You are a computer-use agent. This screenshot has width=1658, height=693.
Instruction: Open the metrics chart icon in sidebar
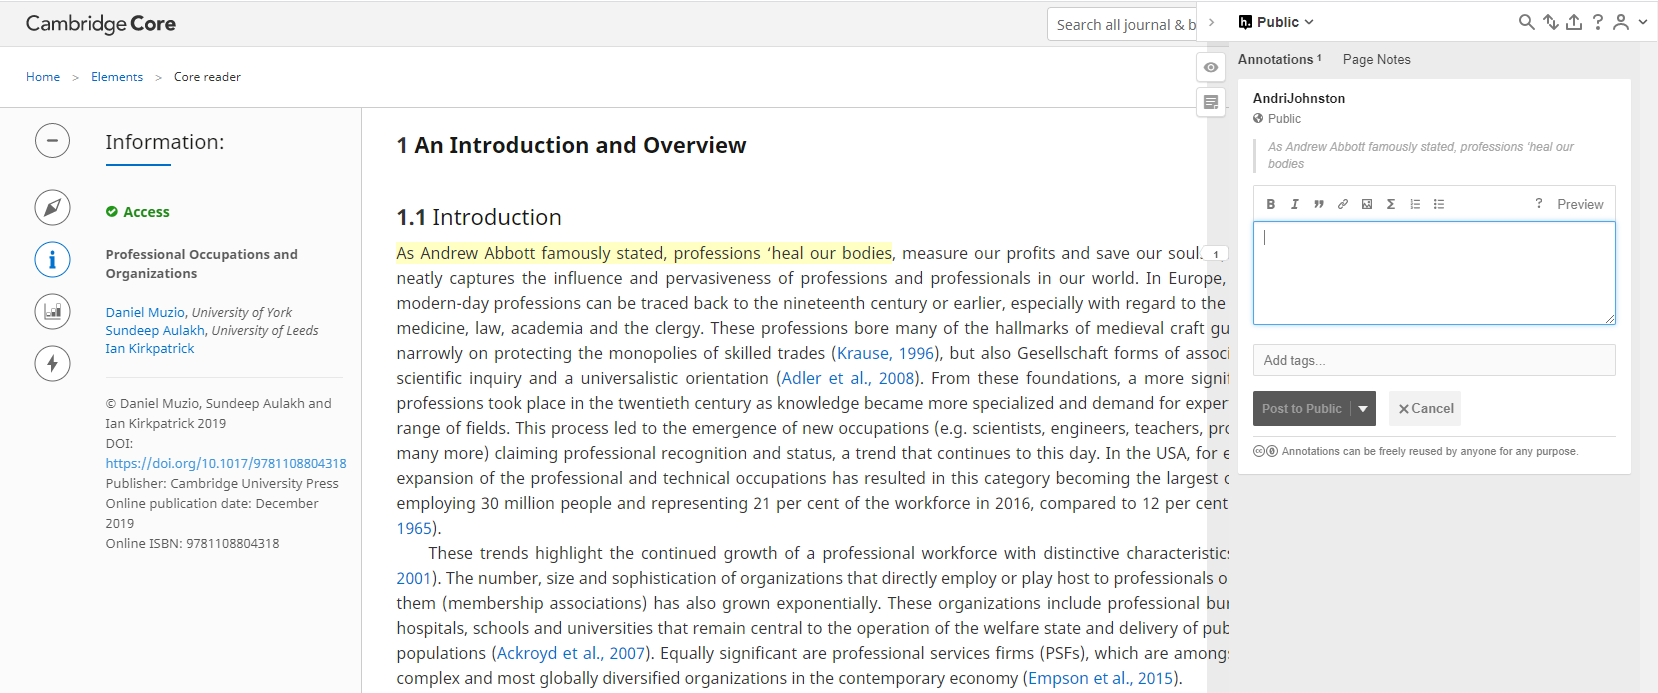click(52, 311)
